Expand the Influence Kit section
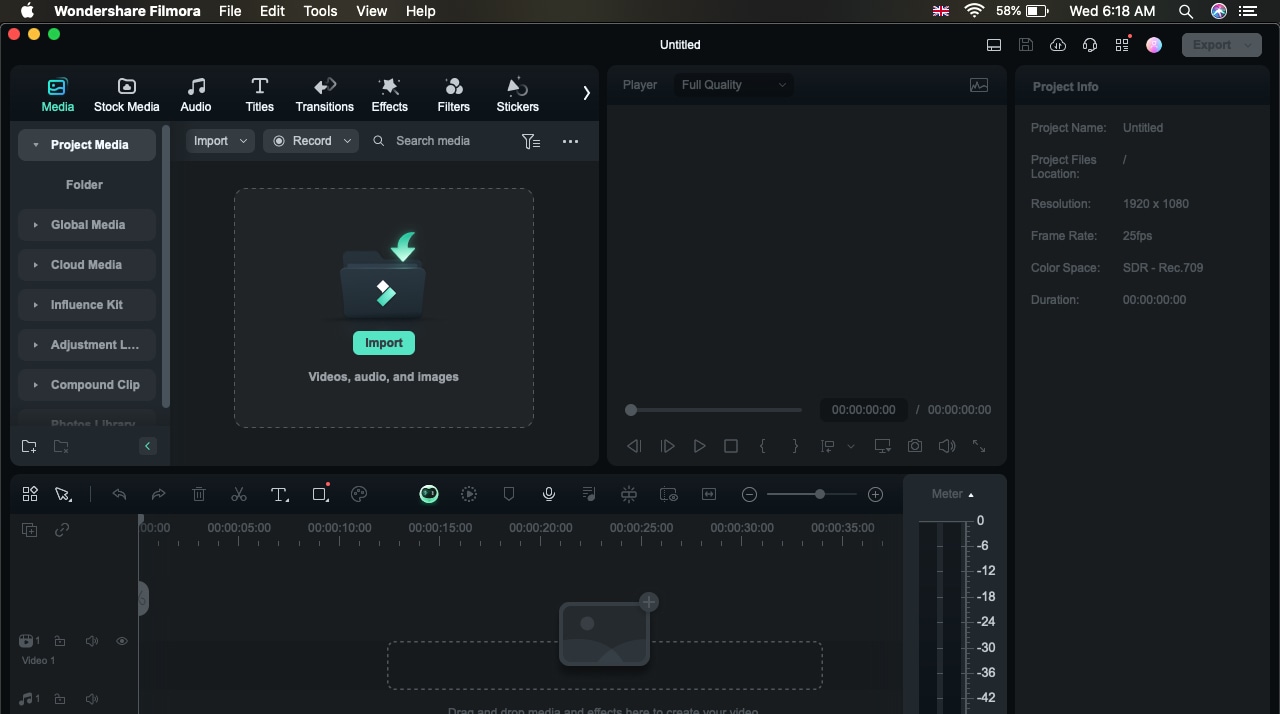The height and width of the screenshot is (714, 1280). coord(87,305)
